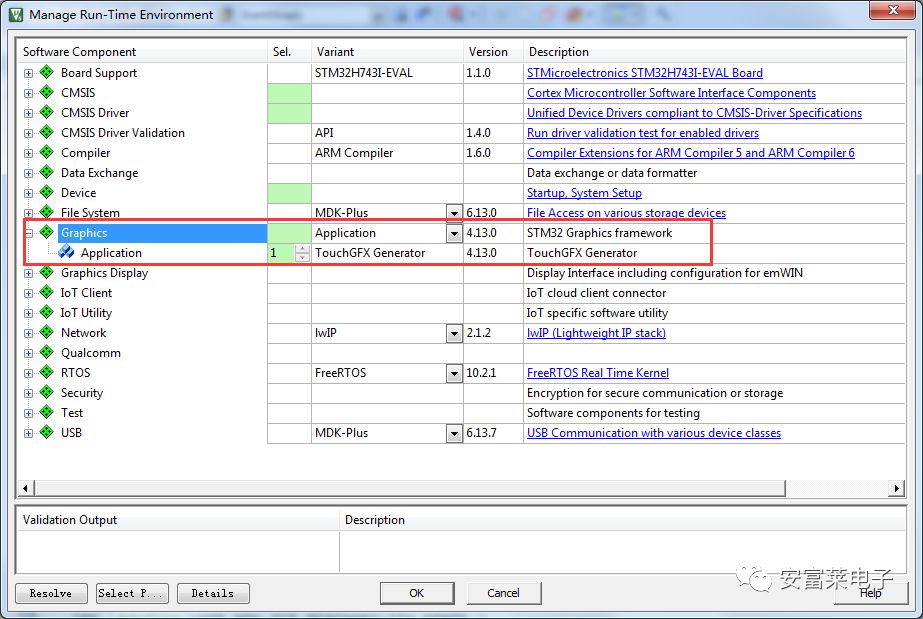
Task: Click the CMSIS Driver component icon
Action: (44, 112)
